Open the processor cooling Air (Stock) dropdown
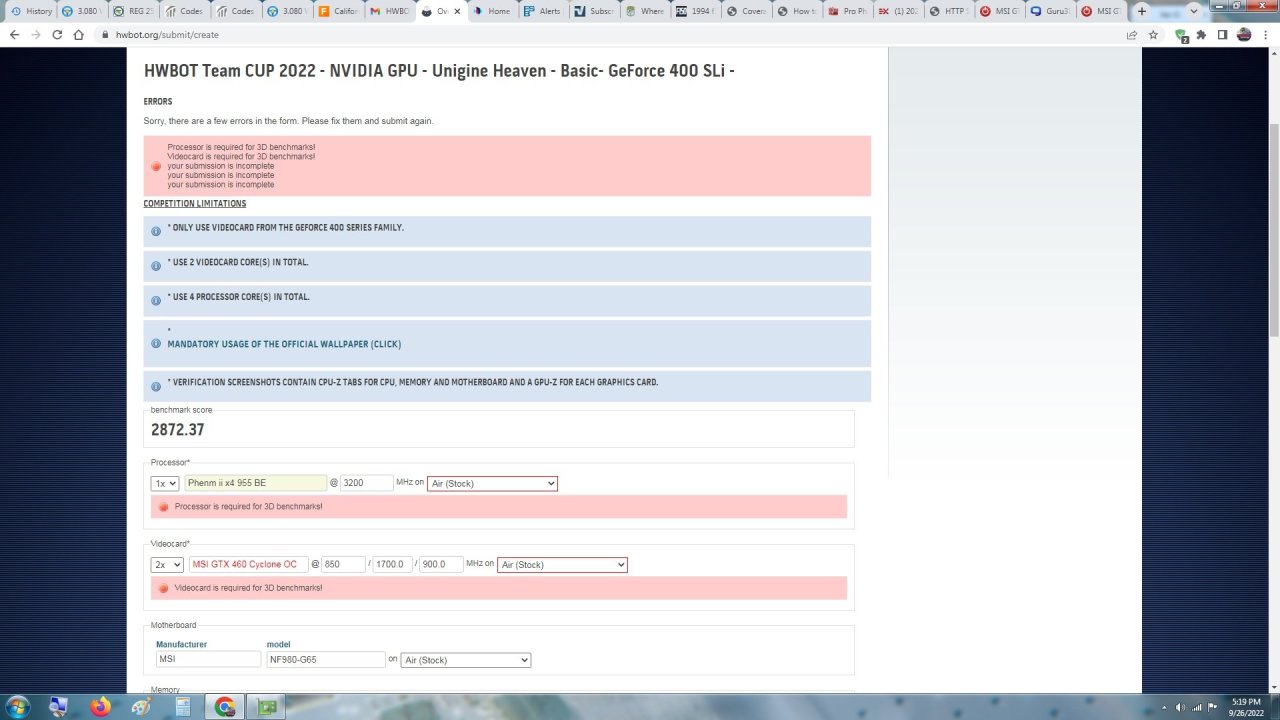 point(491,483)
